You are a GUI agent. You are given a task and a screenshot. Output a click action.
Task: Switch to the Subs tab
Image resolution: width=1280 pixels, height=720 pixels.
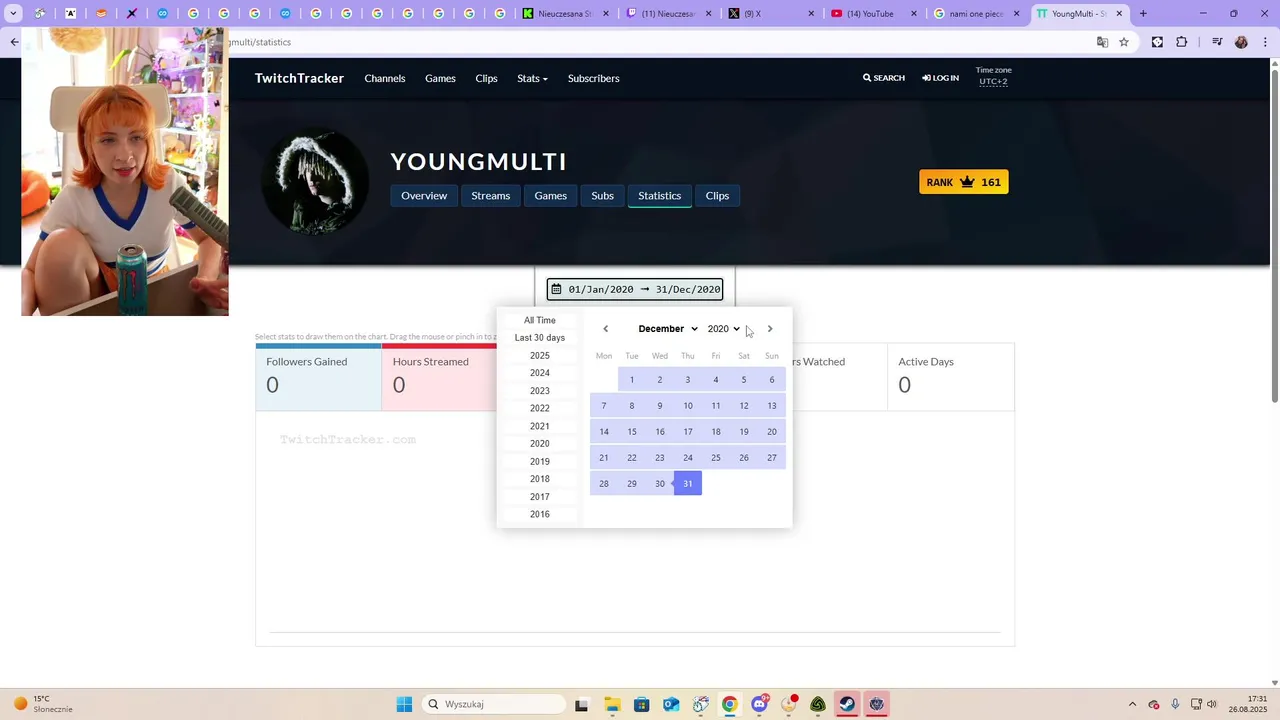click(602, 195)
